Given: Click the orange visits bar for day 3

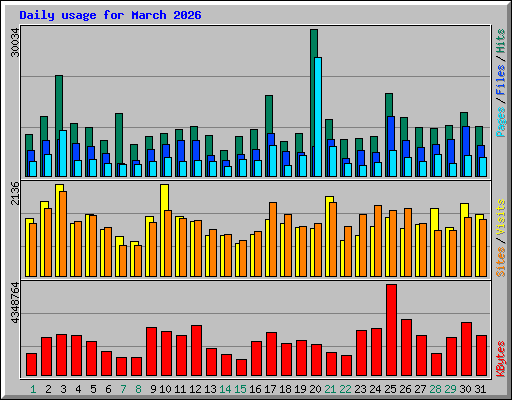Looking at the screenshot, I should pos(63,234).
